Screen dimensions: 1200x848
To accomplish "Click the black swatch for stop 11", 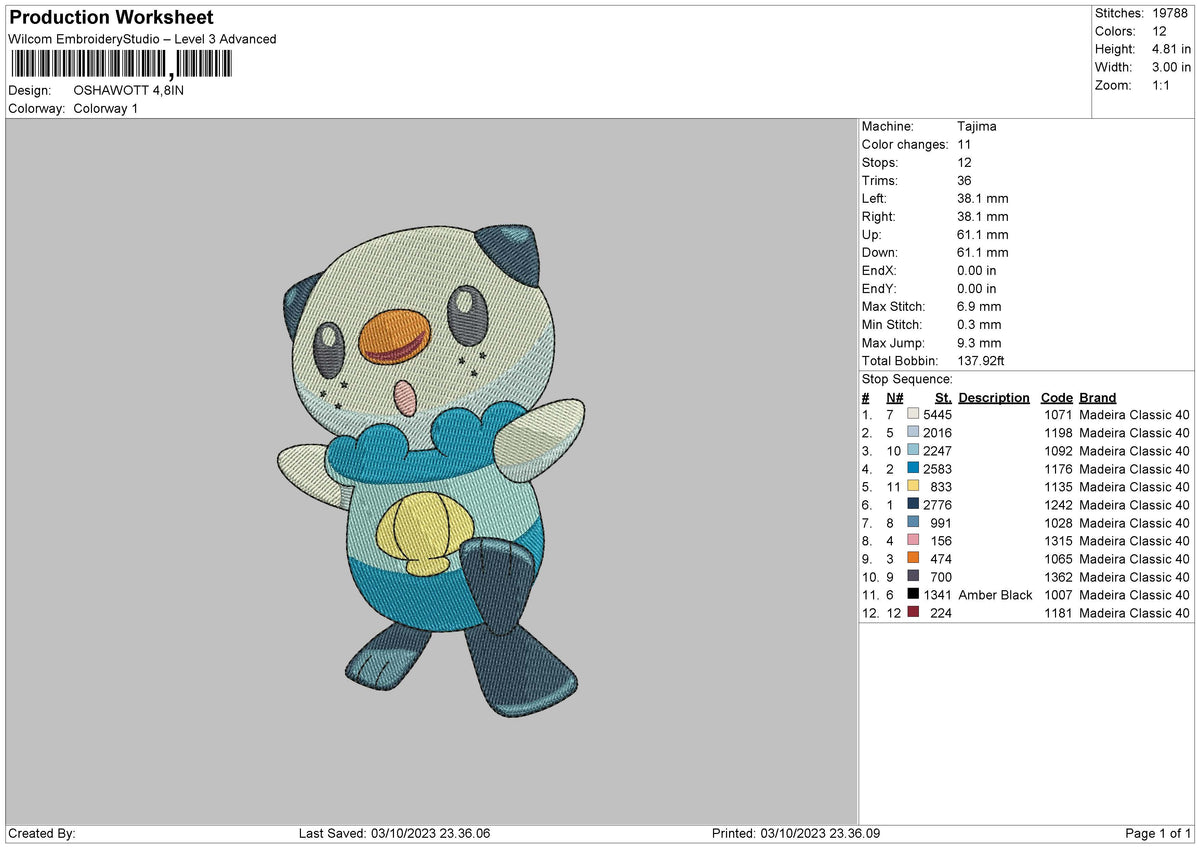I will point(913,595).
